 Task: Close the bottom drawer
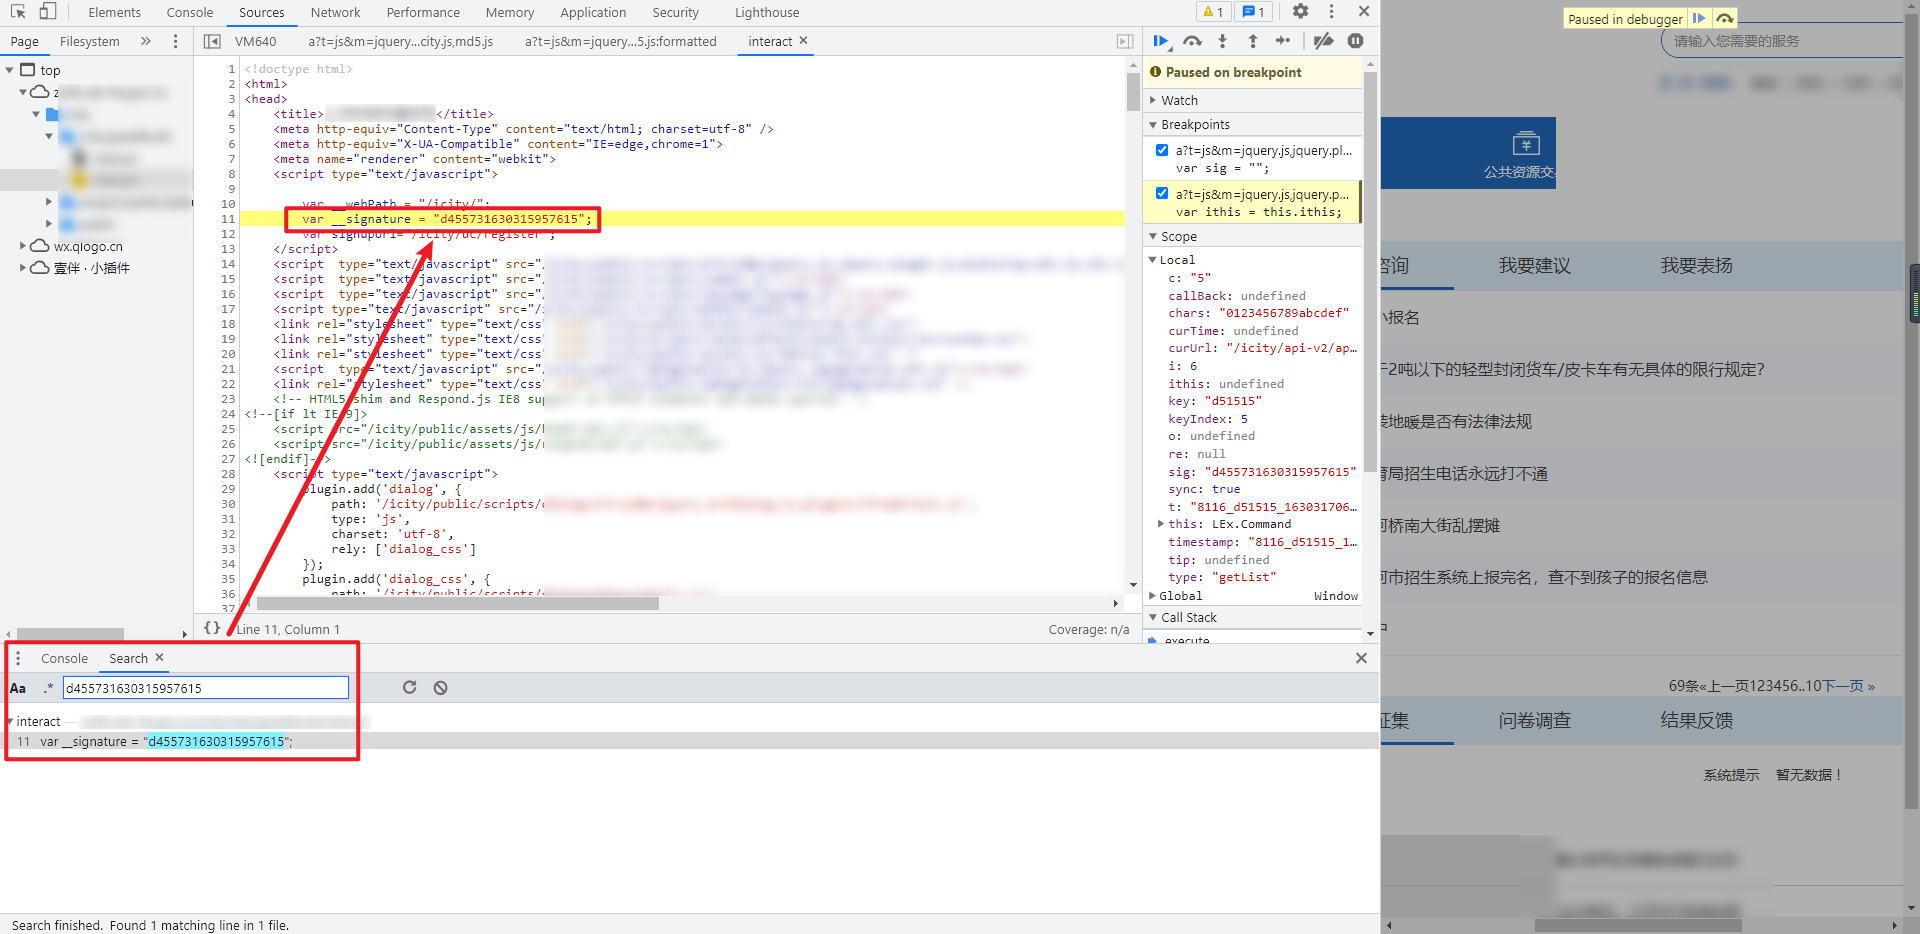click(x=1361, y=658)
